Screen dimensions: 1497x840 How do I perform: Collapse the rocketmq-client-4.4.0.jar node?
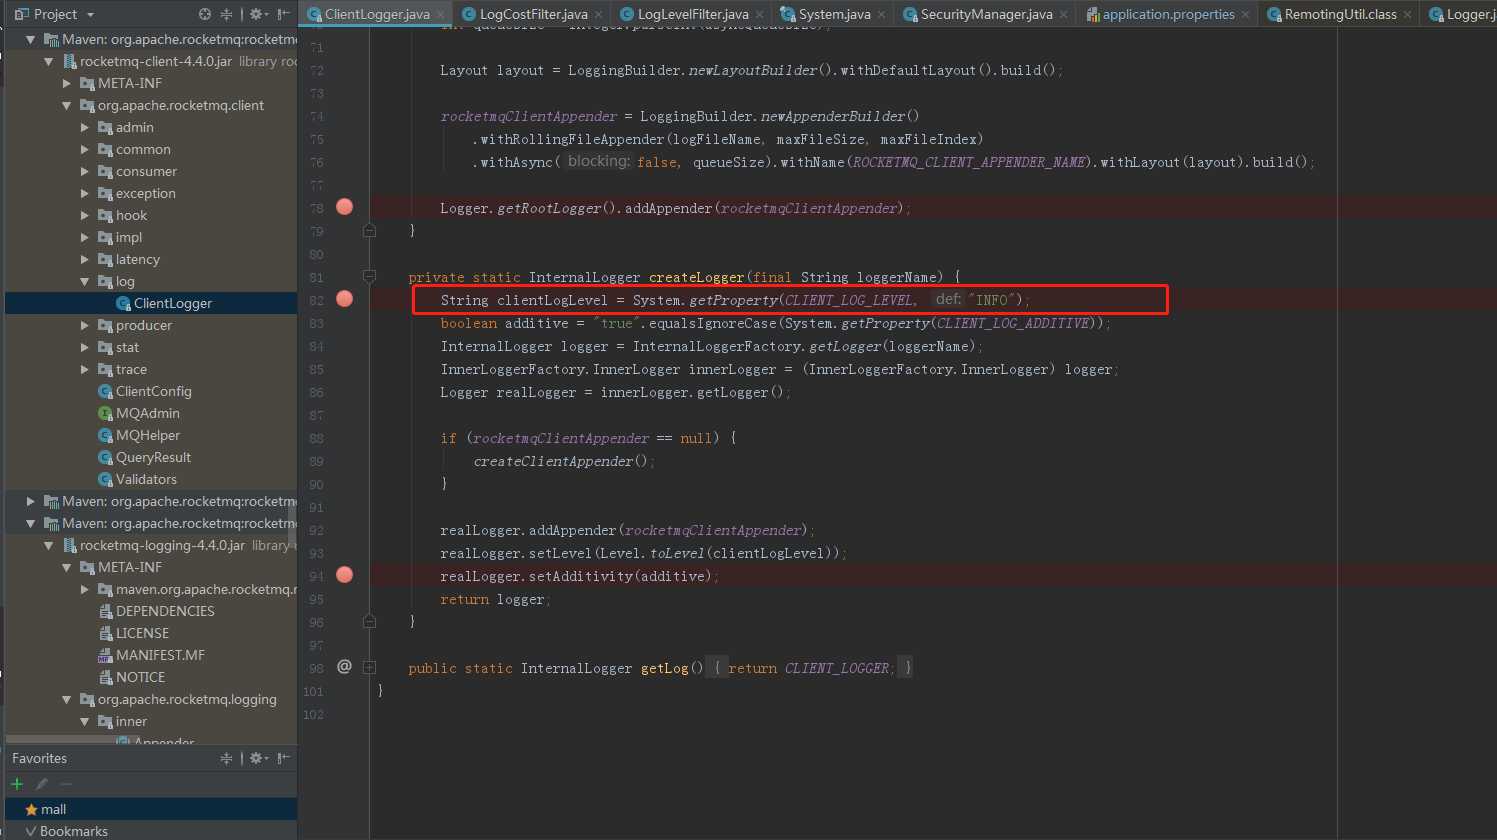click(49, 61)
